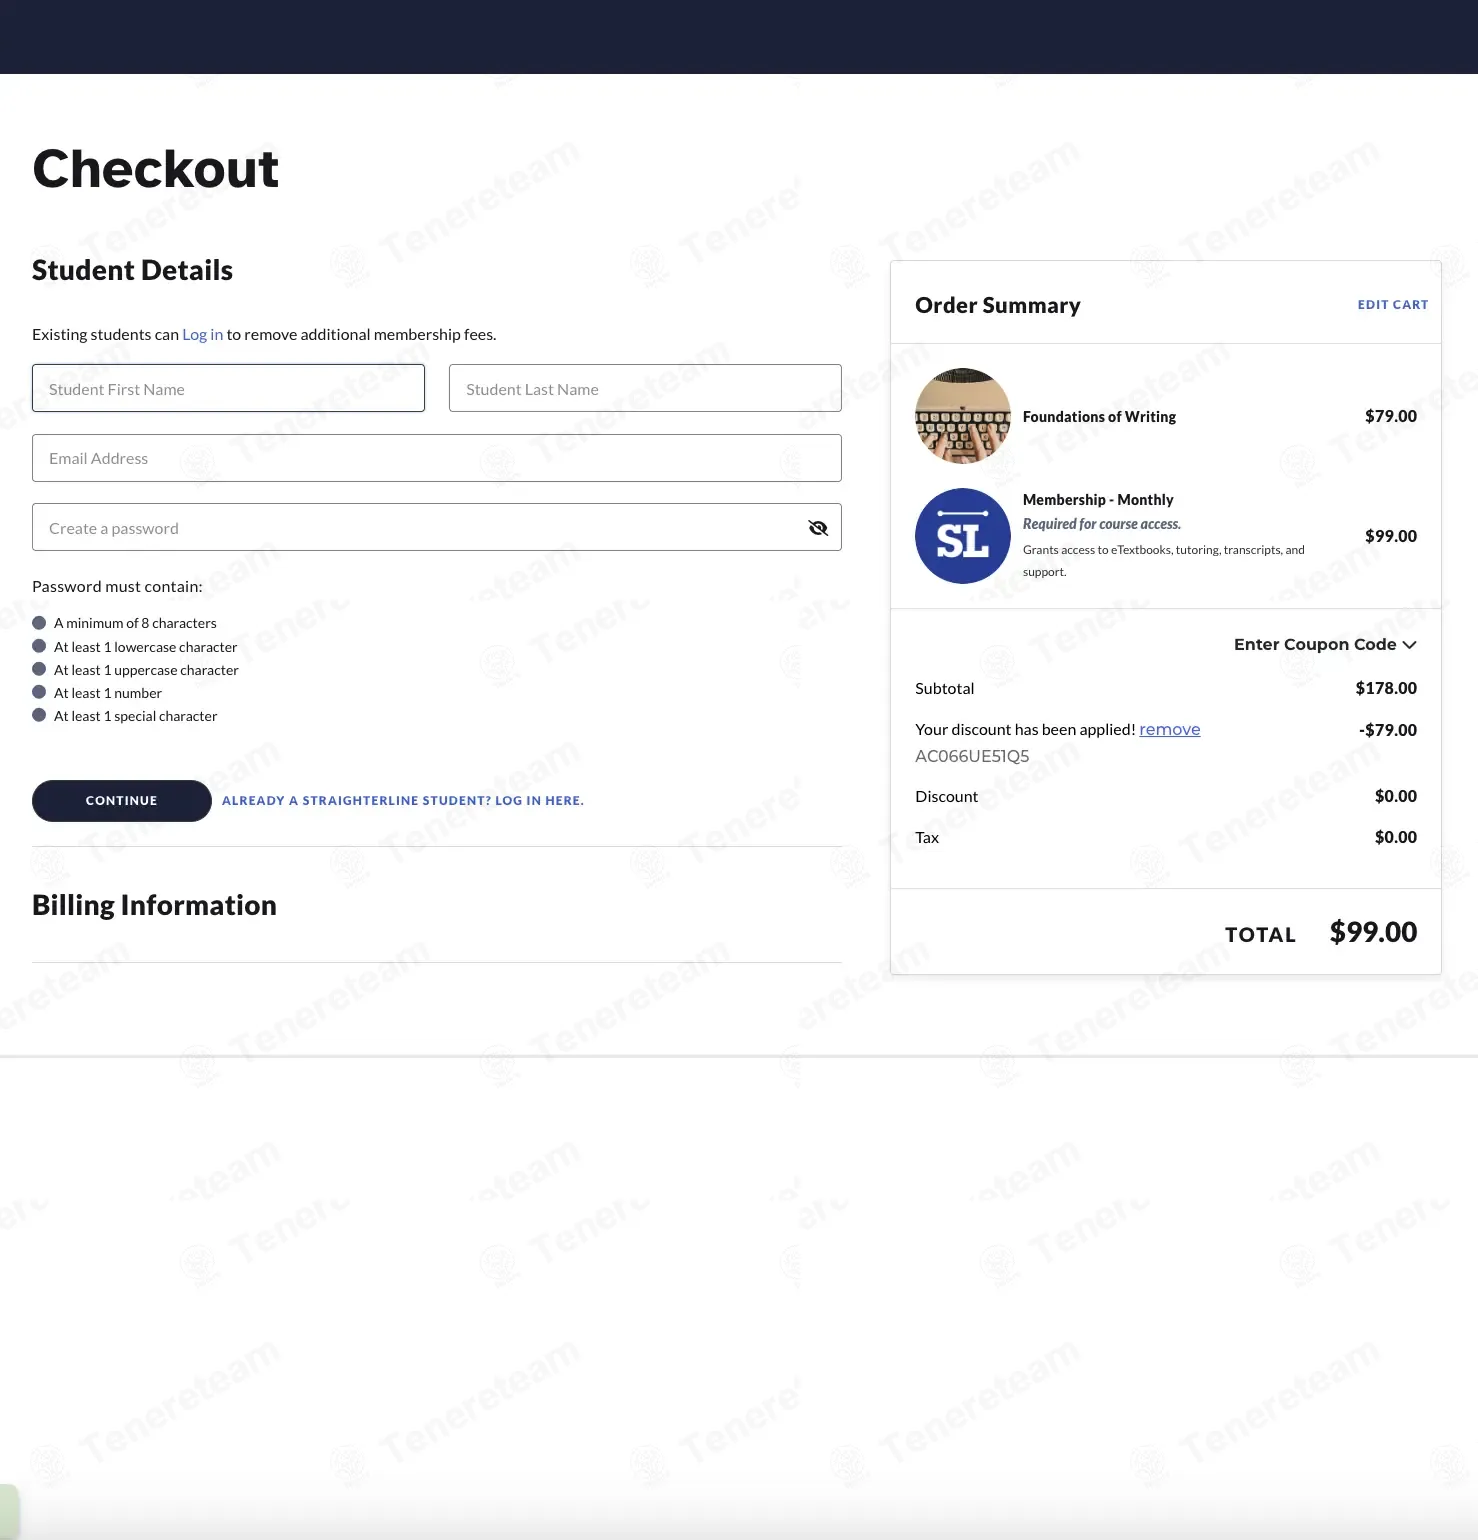Toggle password visibility eye icon
This screenshot has width=1478, height=1540.
818,528
